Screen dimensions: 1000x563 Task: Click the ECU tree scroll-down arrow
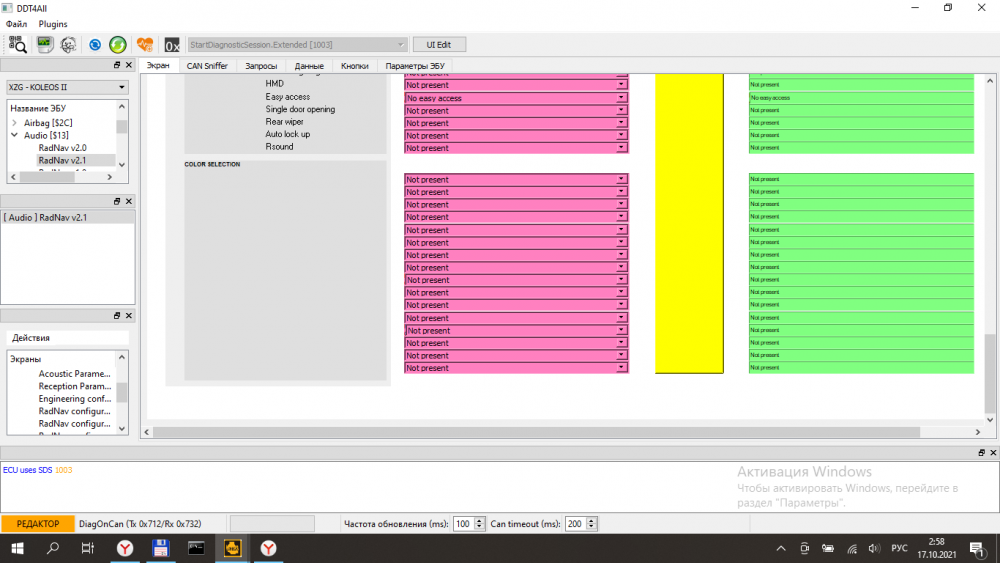(122, 165)
